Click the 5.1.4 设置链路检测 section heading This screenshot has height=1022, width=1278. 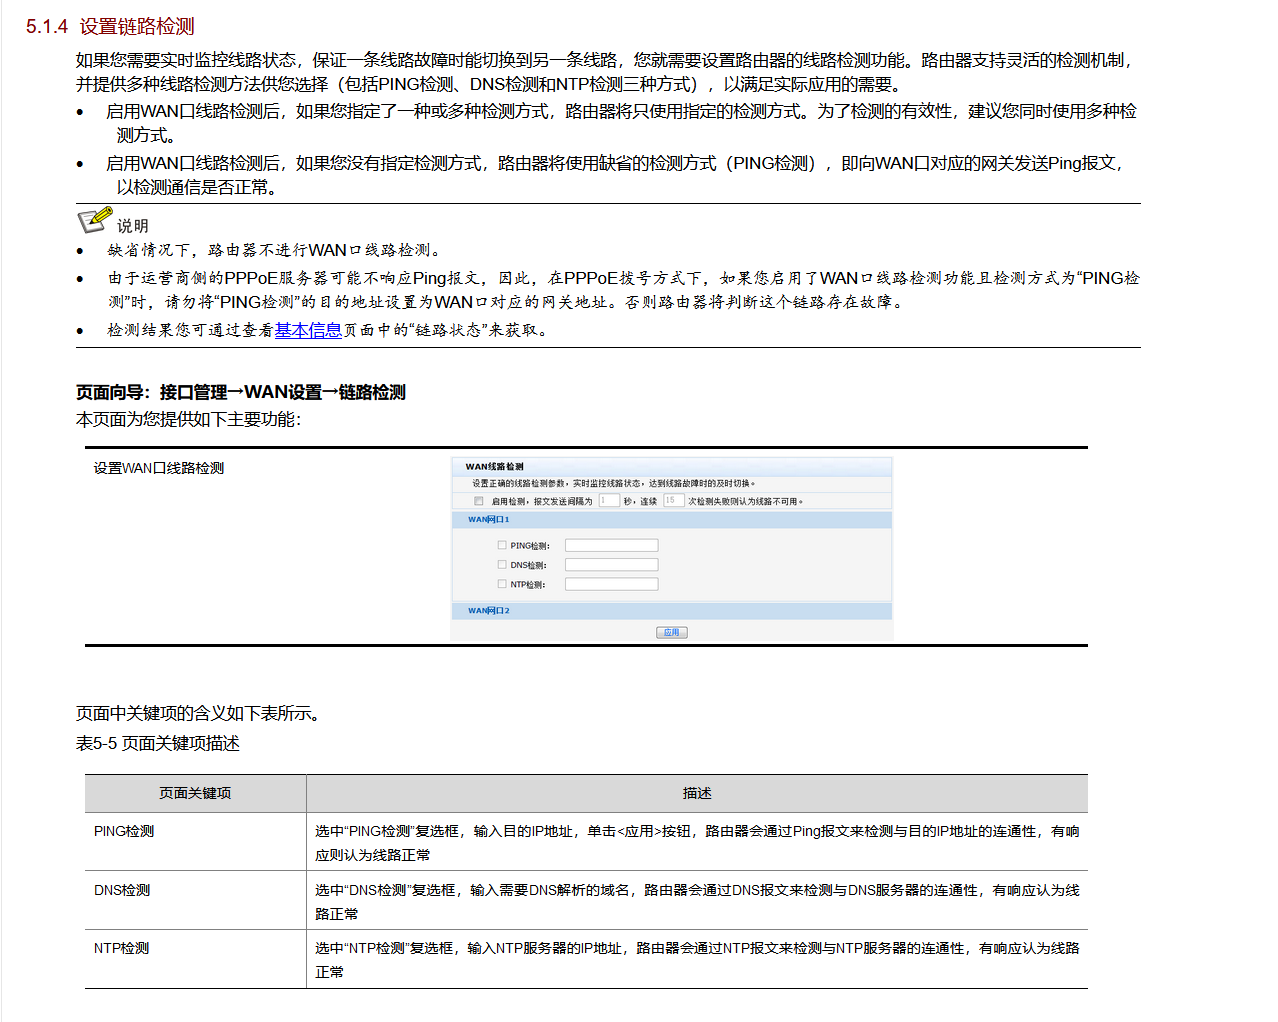point(110,27)
